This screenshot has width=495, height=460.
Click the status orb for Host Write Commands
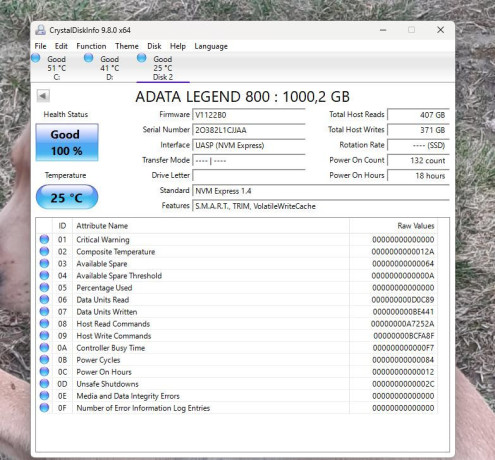tap(44, 335)
